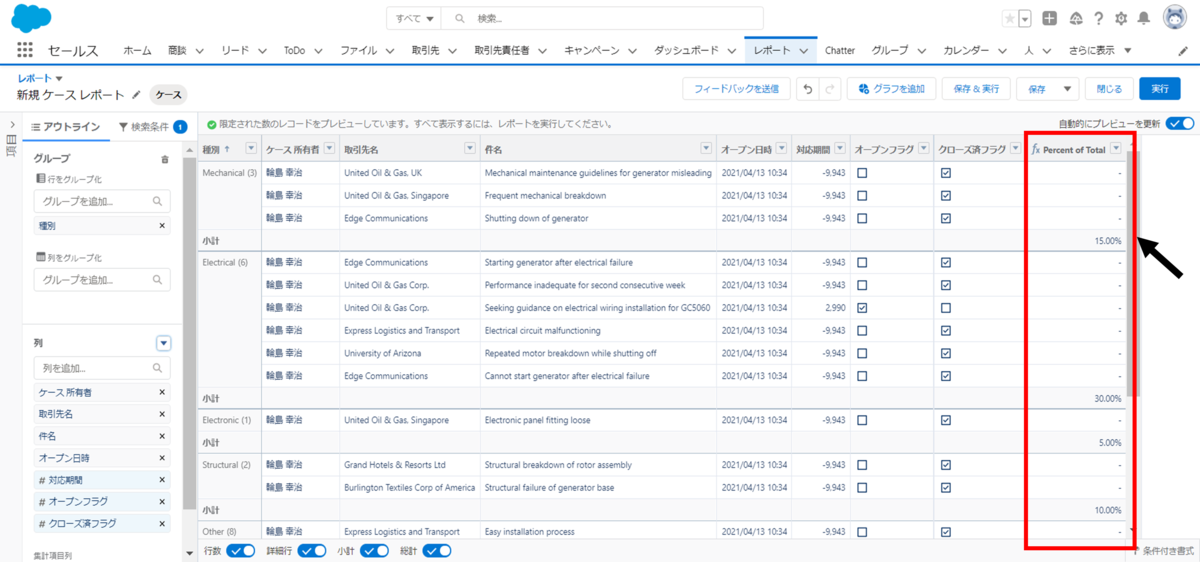
Task: Switch to the アウトライン panel tab
Action: point(65,126)
